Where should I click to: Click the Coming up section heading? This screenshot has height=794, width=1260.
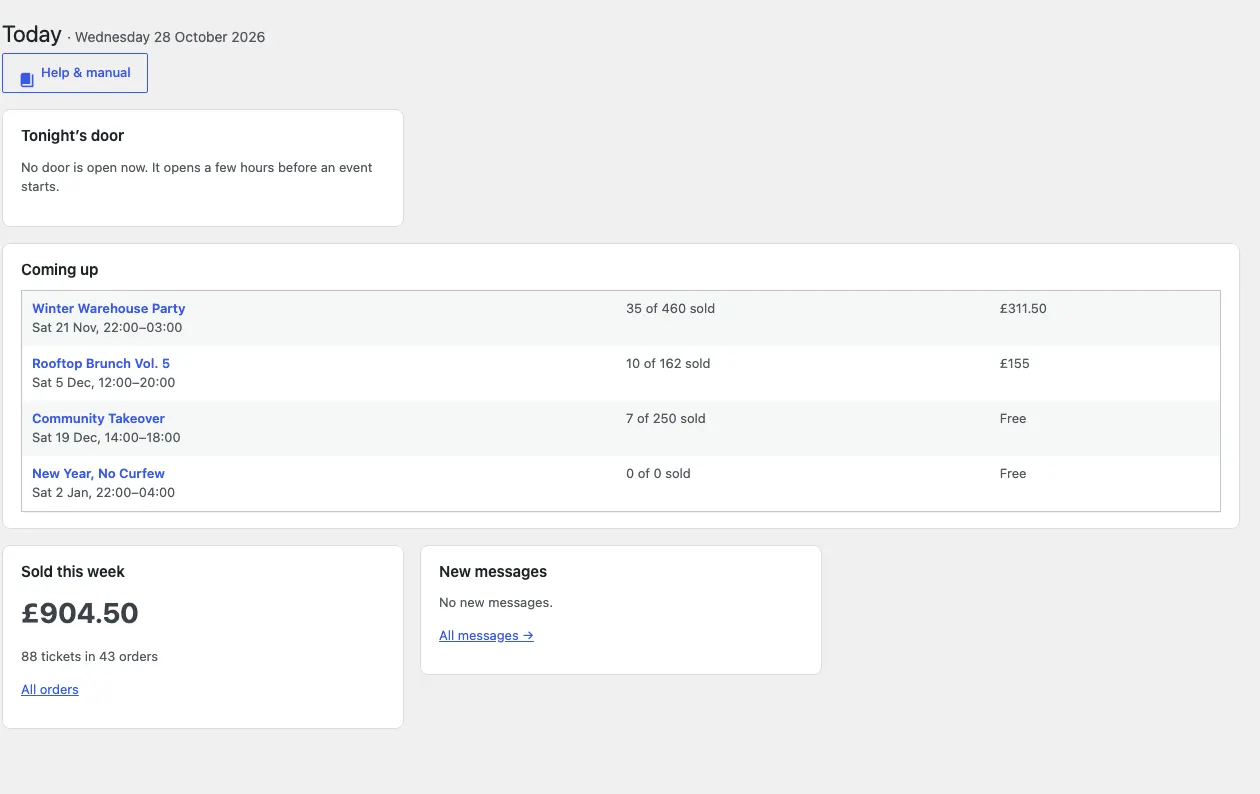pyautogui.click(x=60, y=270)
